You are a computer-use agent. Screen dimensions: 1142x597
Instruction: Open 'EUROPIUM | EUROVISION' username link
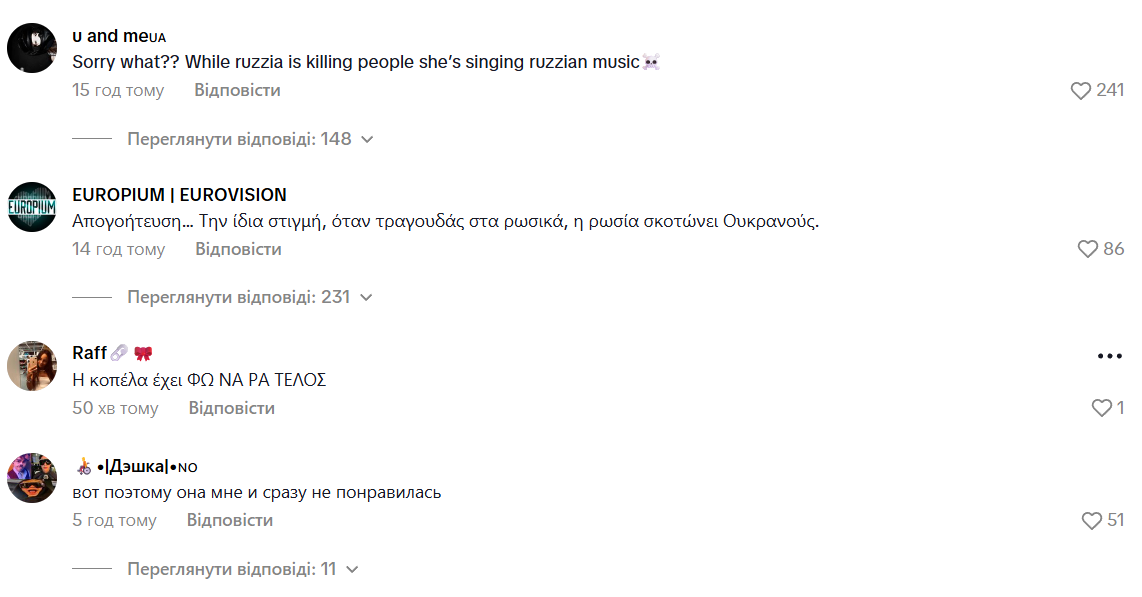179,195
